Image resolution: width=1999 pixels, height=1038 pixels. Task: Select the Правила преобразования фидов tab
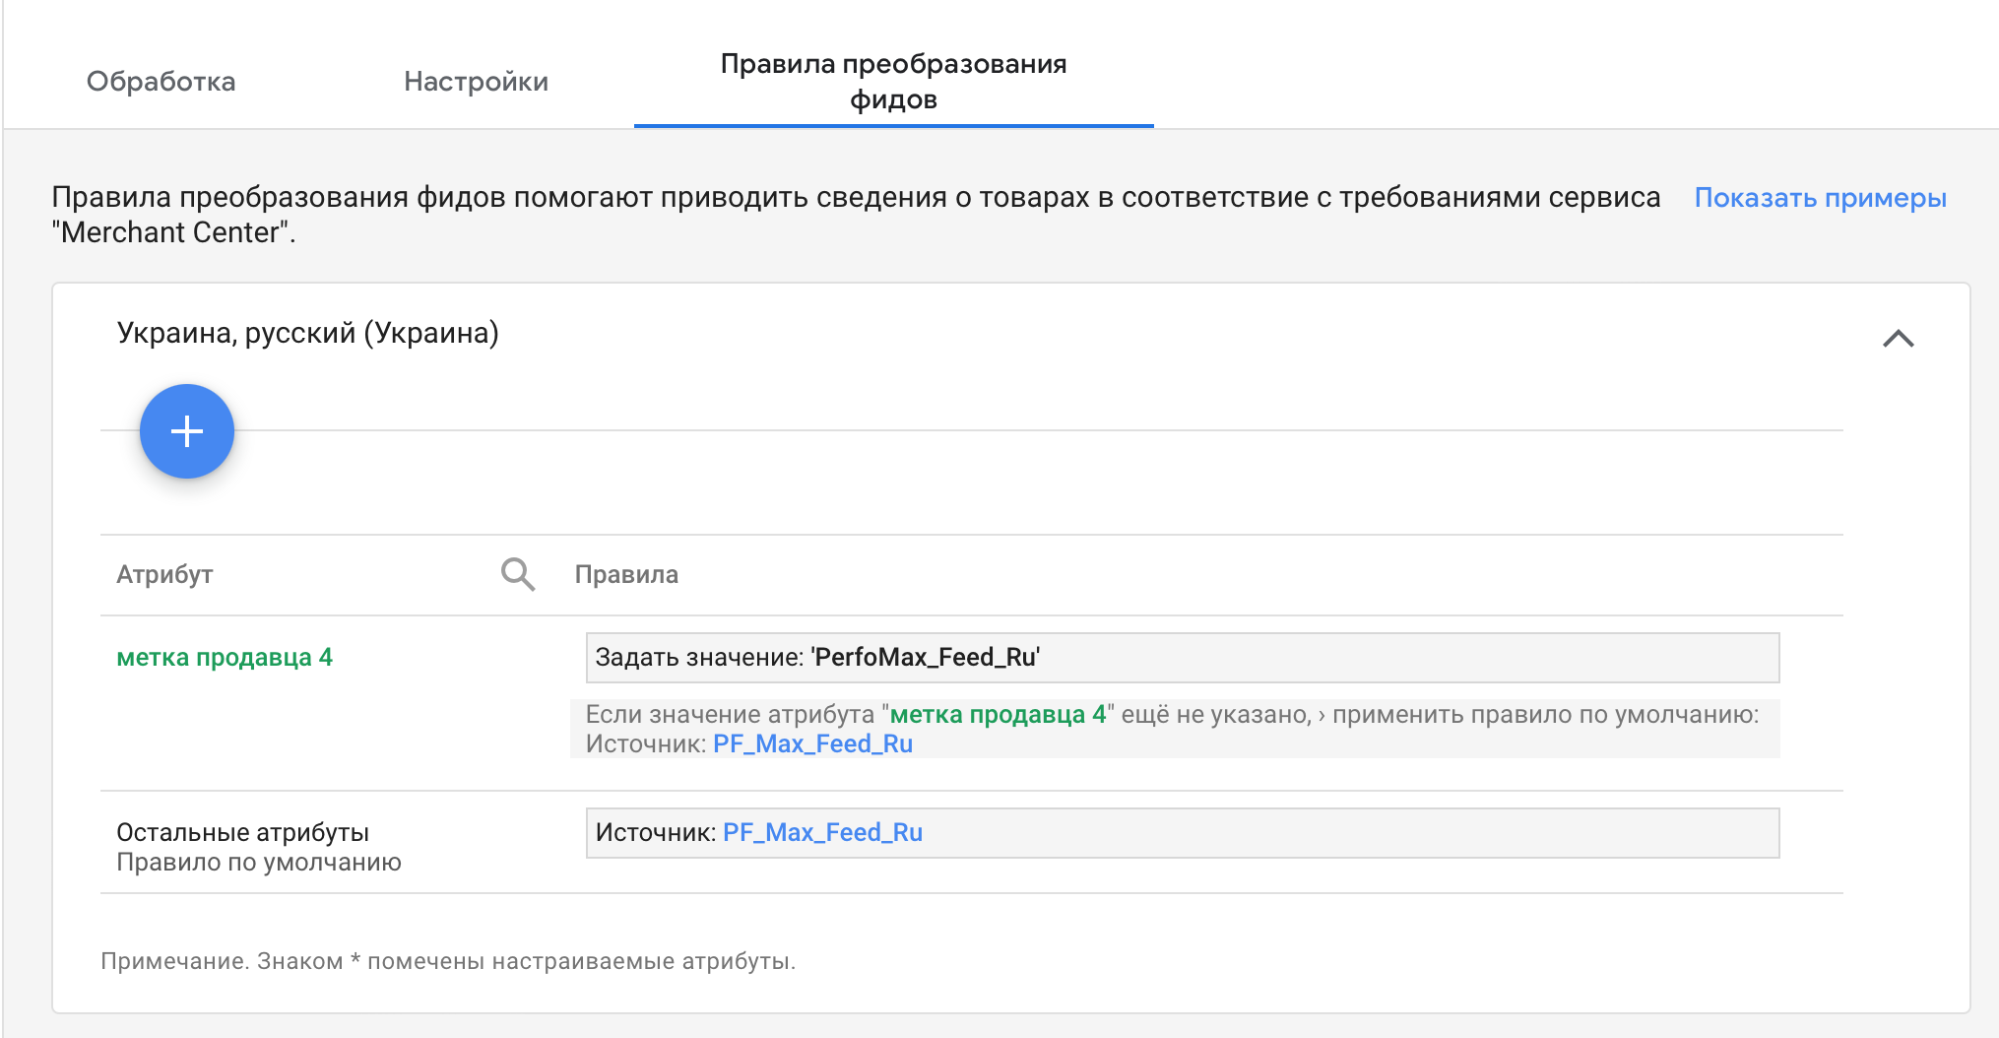point(893,81)
